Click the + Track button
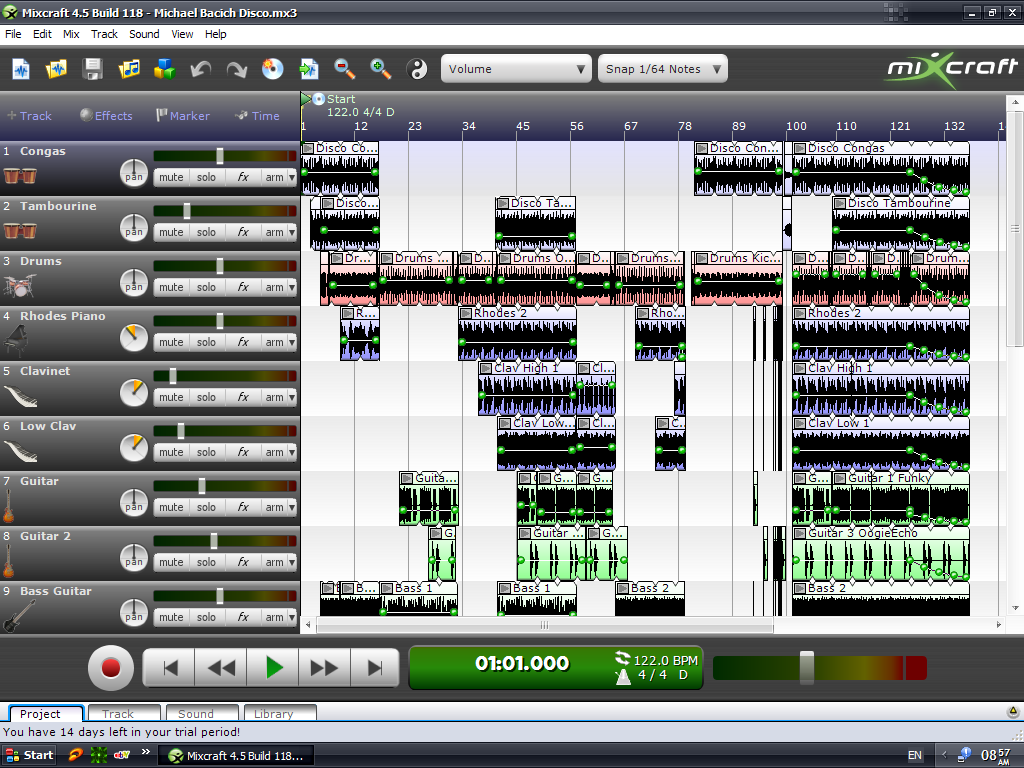 tap(29, 116)
